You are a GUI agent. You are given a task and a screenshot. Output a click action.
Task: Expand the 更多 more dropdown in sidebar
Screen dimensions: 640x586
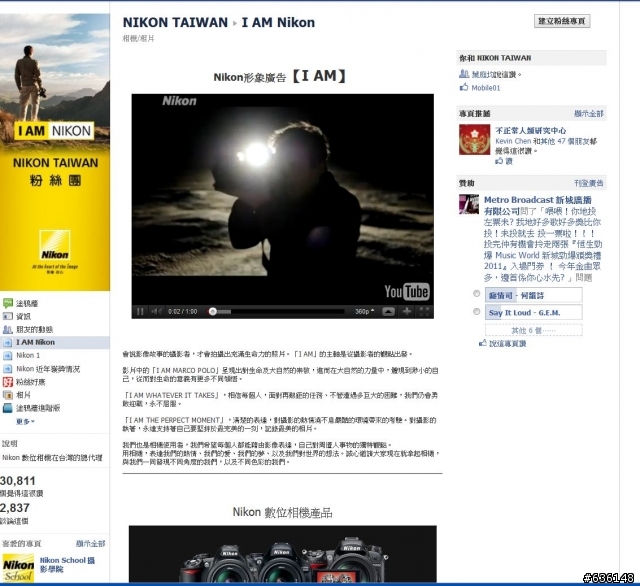[25, 421]
